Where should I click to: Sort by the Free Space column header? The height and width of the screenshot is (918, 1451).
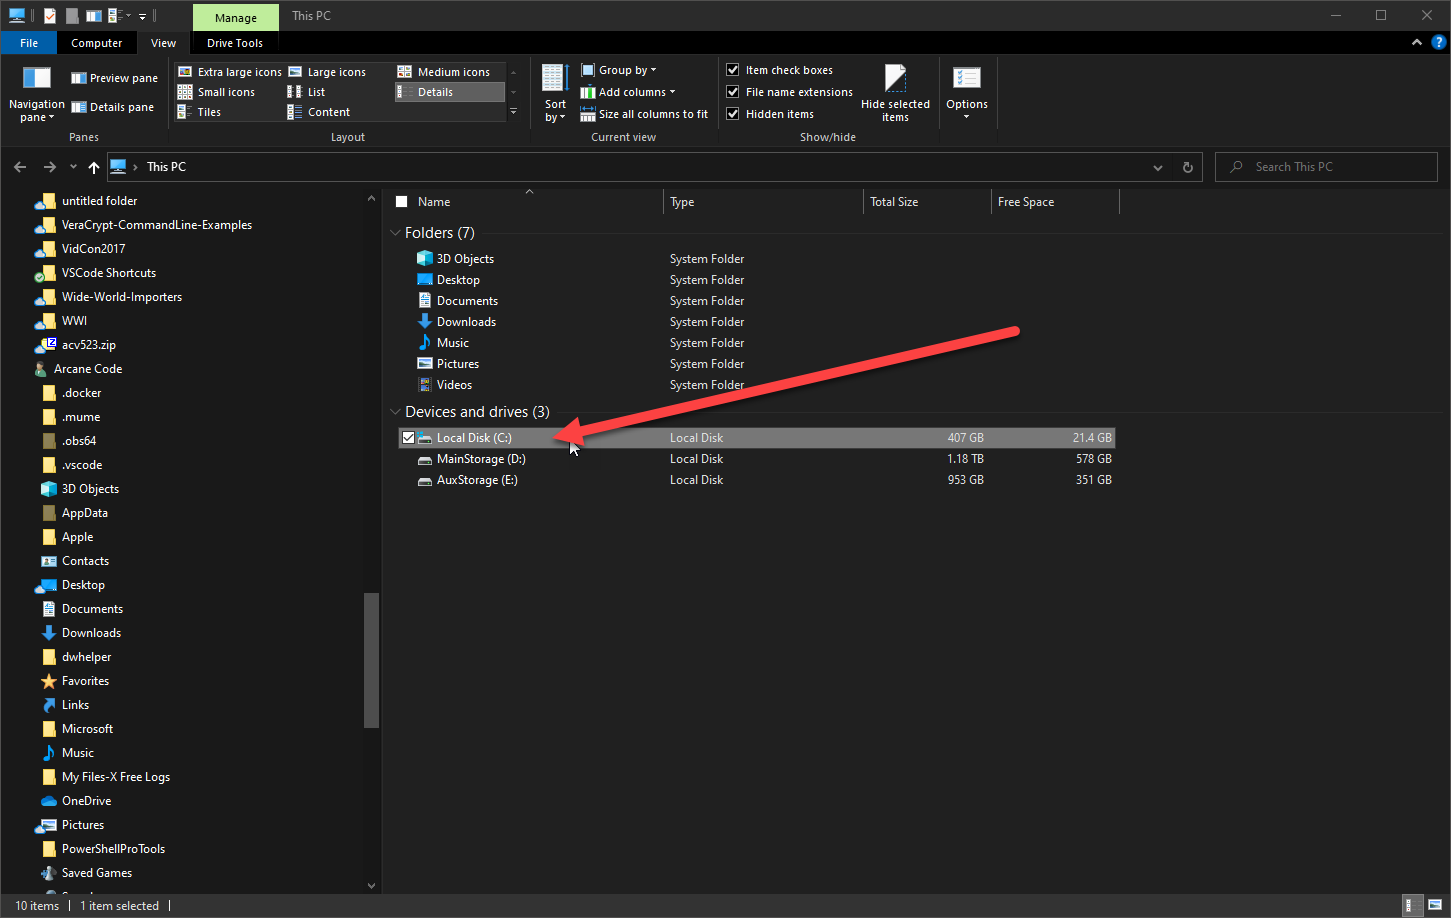tap(1026, 202)
